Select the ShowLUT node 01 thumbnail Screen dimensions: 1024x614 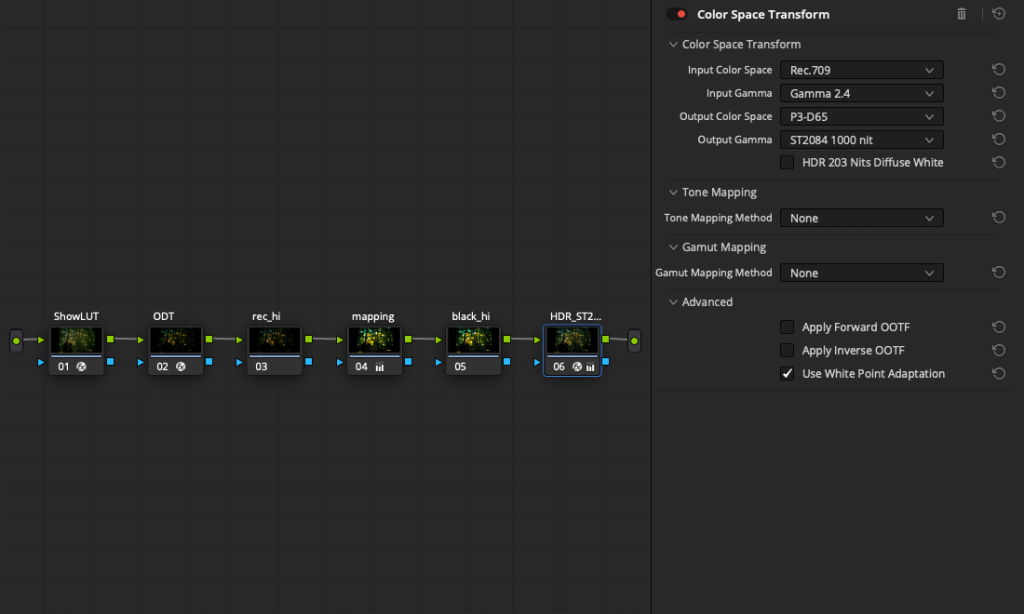76,340
